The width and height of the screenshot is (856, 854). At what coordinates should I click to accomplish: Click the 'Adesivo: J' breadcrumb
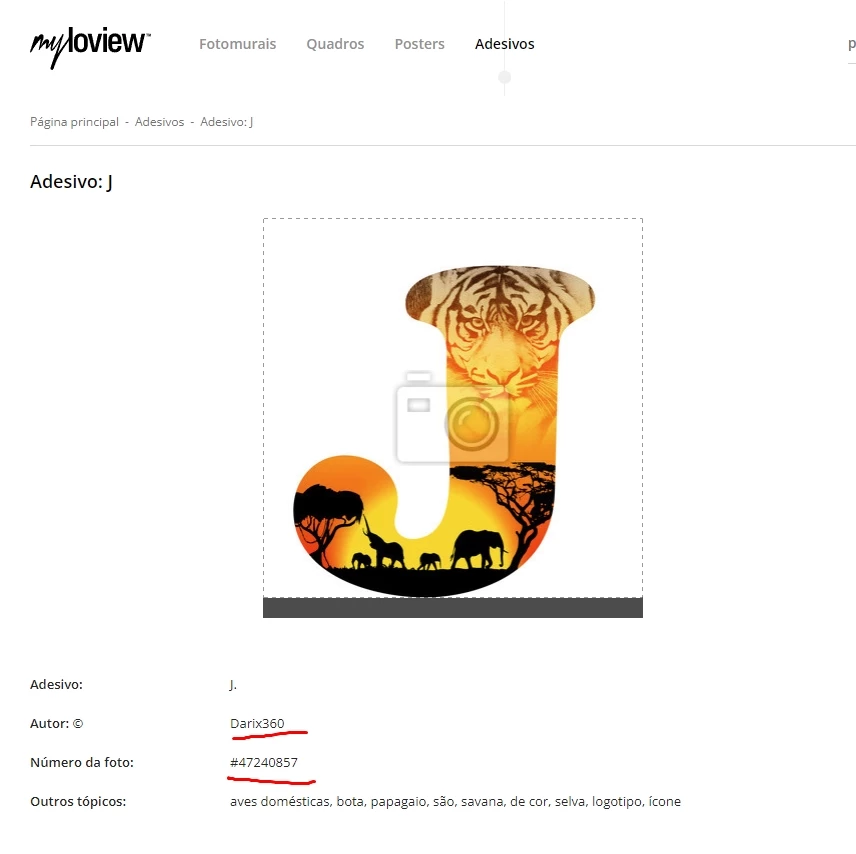227,122
